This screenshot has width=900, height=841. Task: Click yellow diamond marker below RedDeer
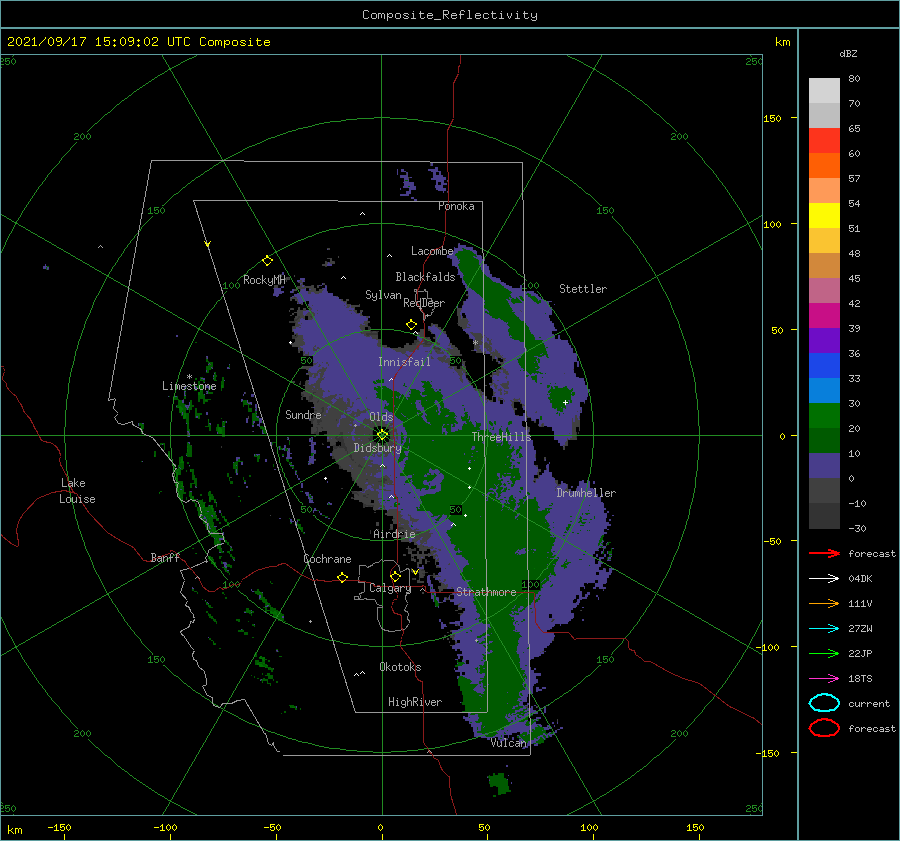click(x=411, y=325)
